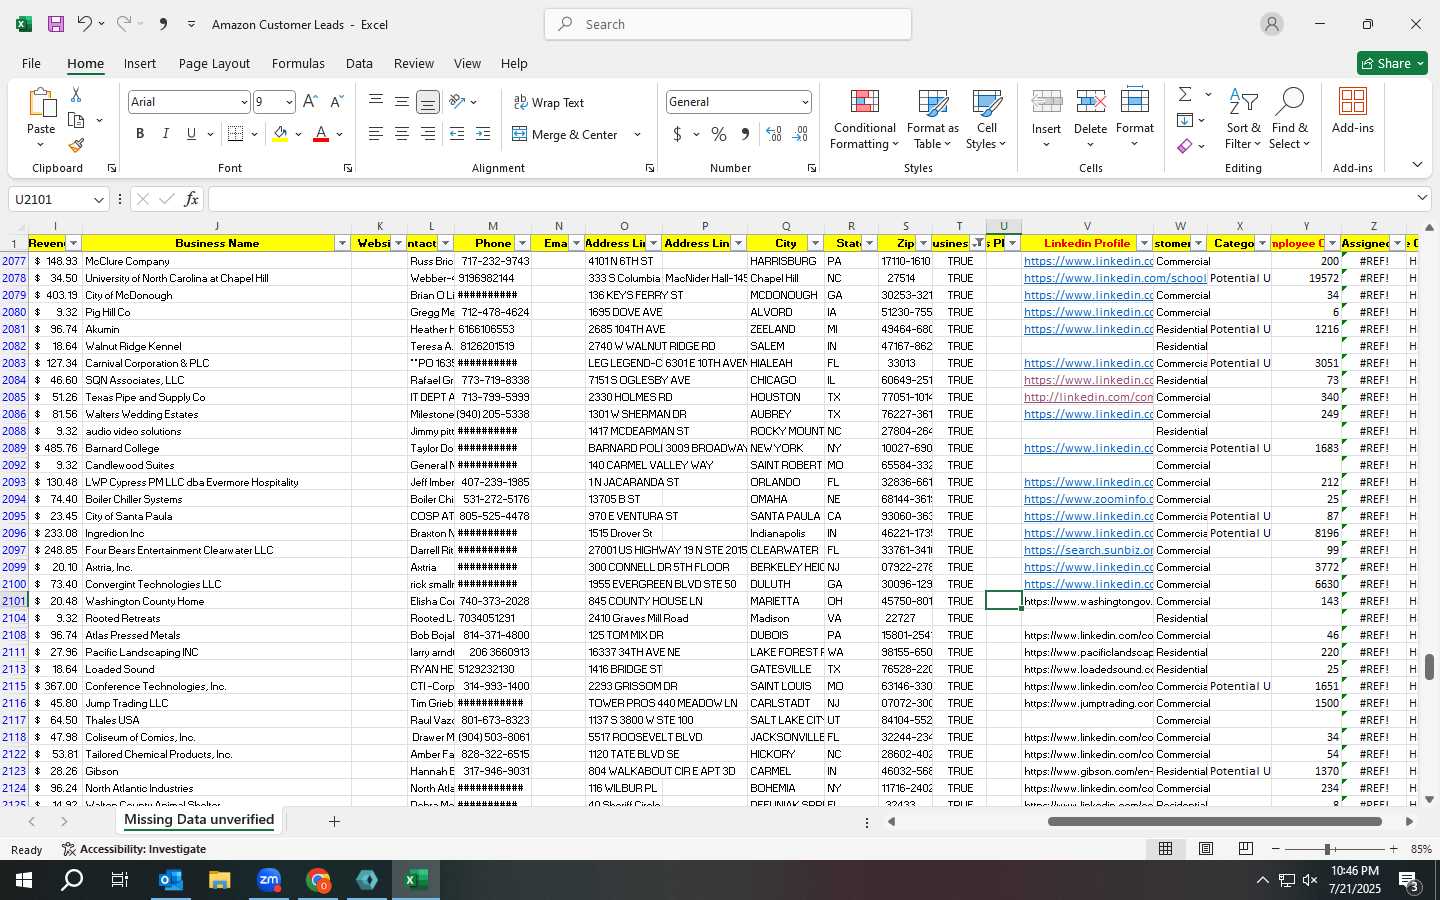
Task: Click the Share button
Action: click(1392, 63)
